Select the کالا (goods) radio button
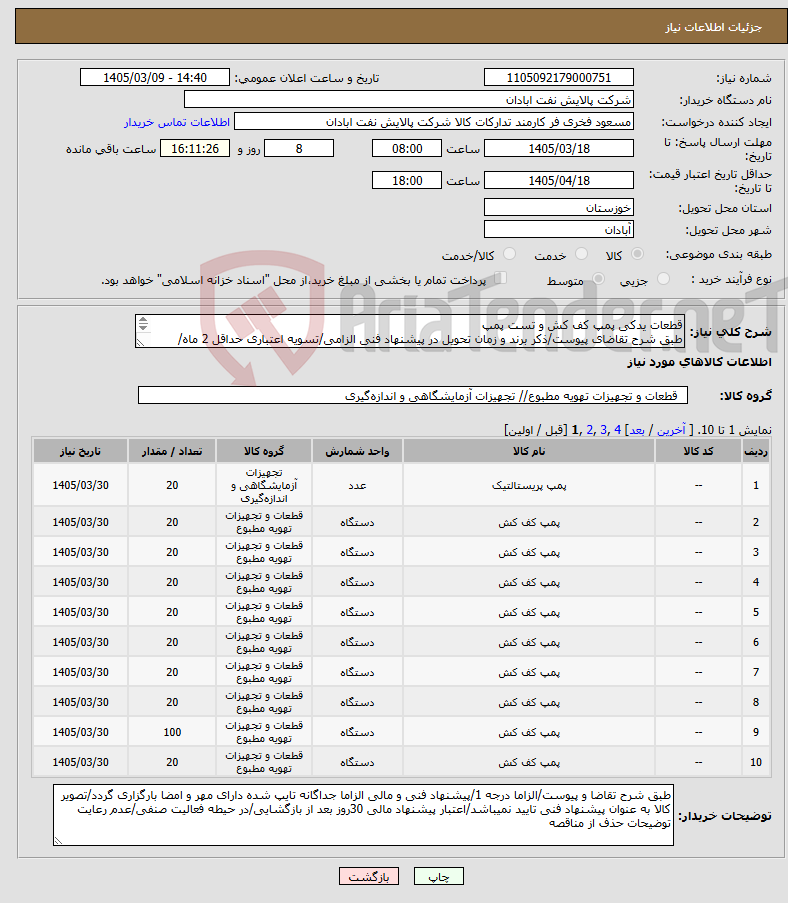 [637, 254]
